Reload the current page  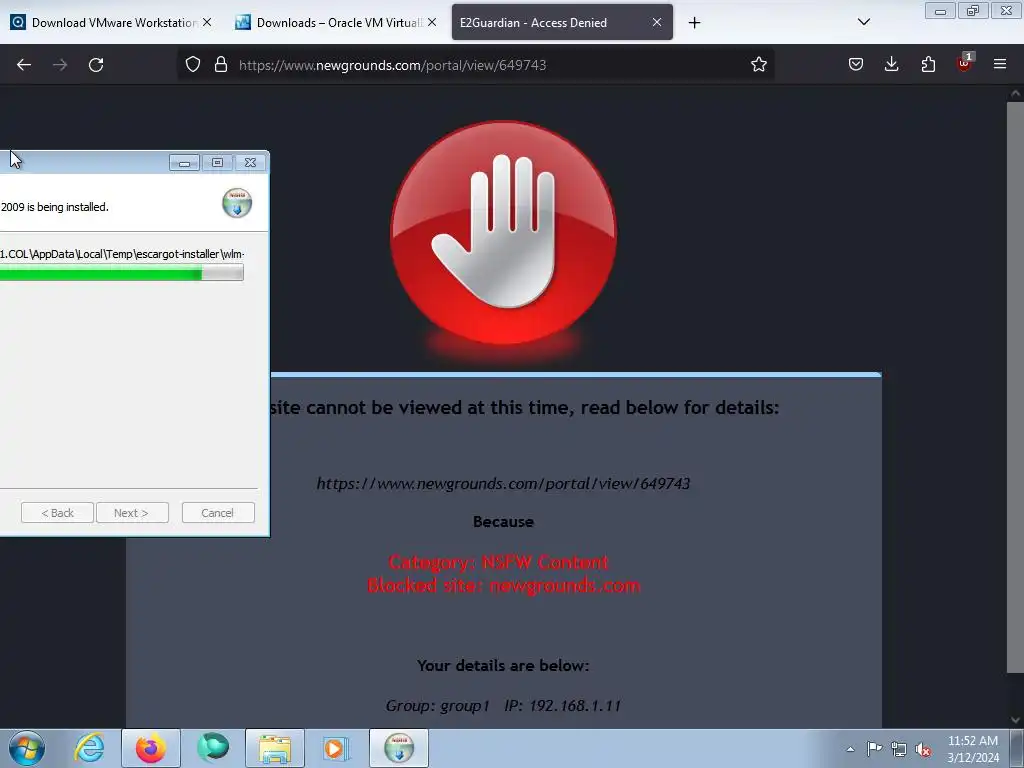coord(96,65)
